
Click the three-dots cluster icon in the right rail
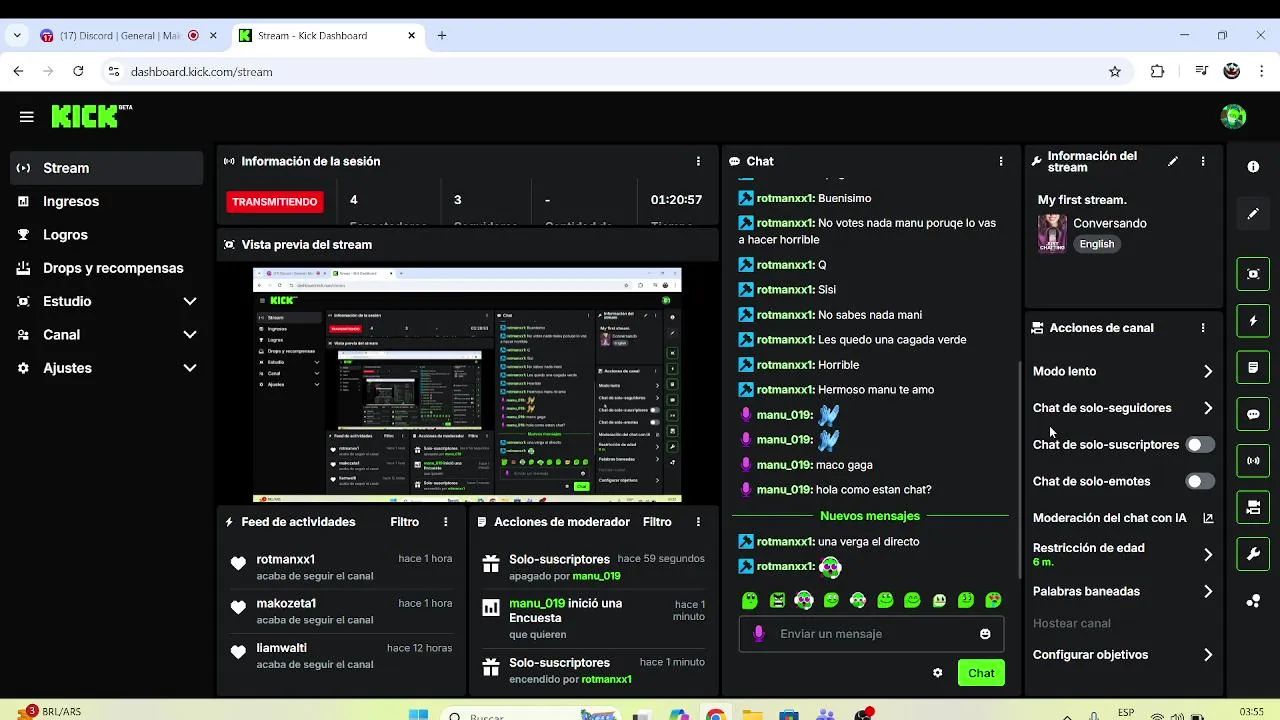coord(1253,601)
